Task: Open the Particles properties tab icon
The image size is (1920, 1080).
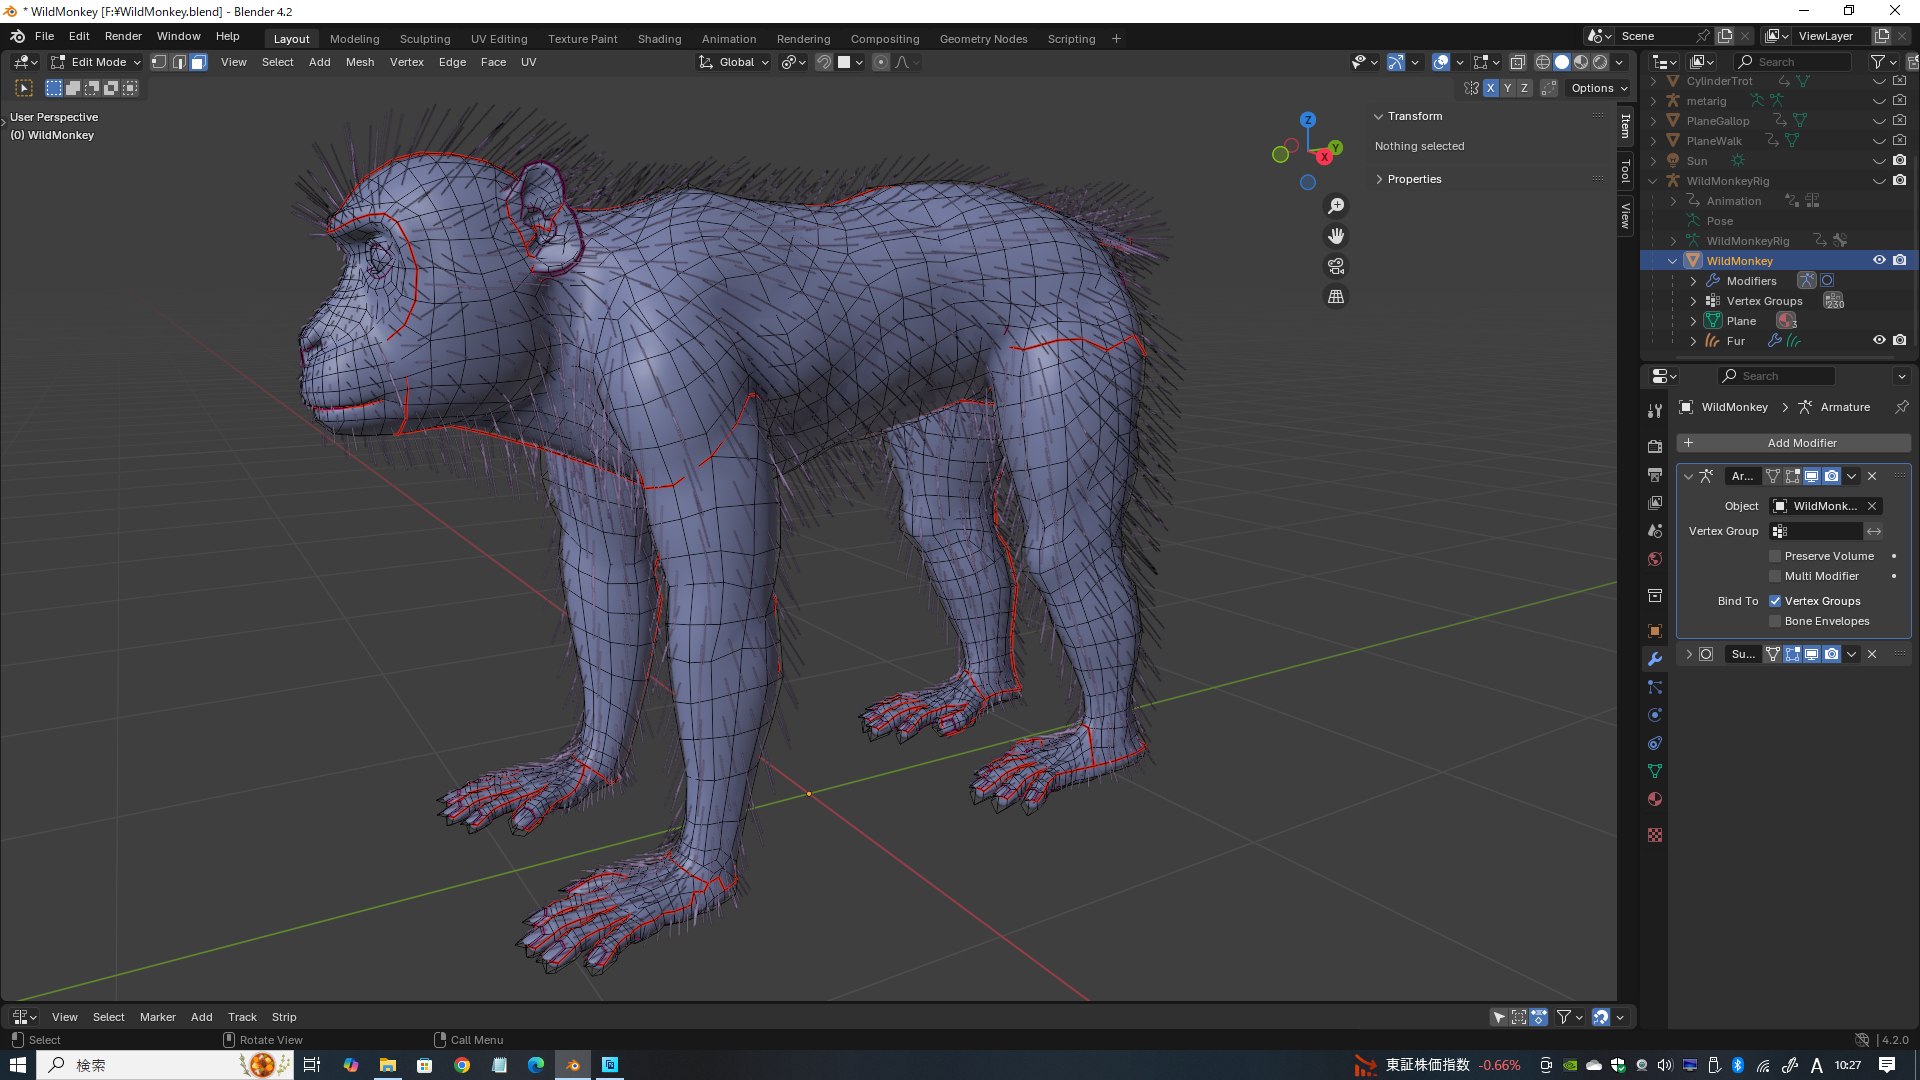Action: point(1655,687)
